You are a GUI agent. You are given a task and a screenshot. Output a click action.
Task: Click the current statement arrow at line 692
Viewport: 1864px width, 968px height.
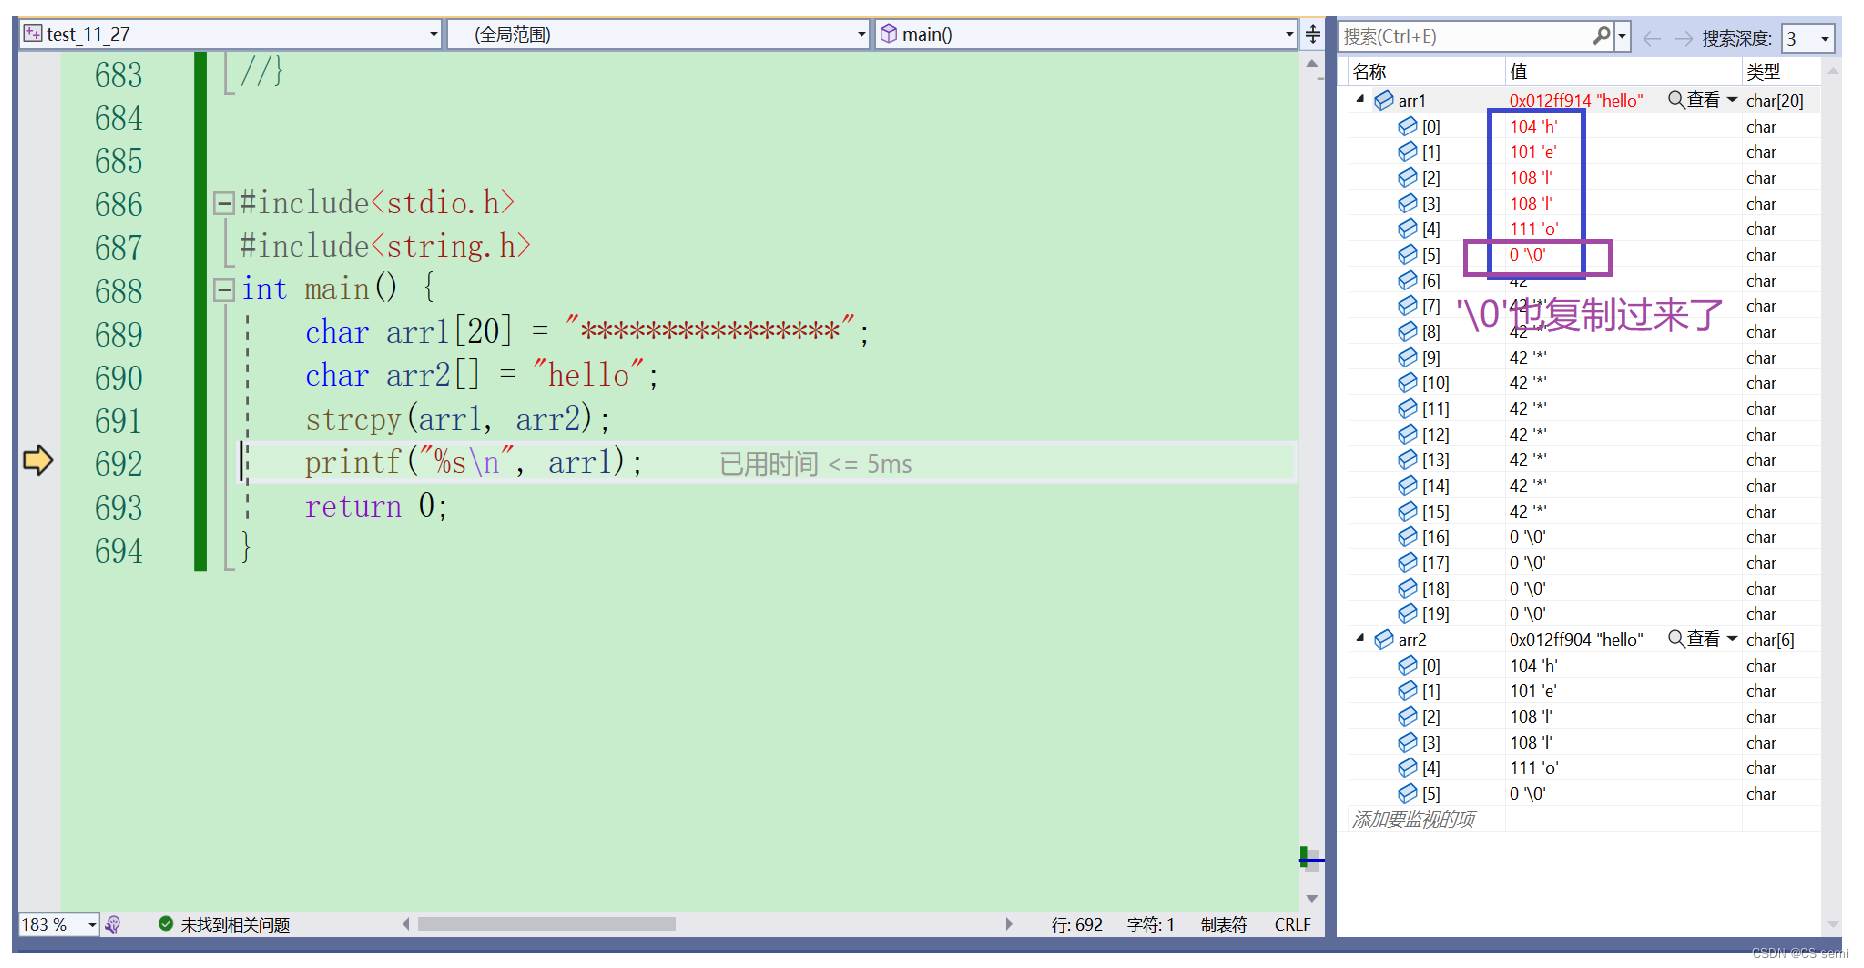click(x=38, y=460)
